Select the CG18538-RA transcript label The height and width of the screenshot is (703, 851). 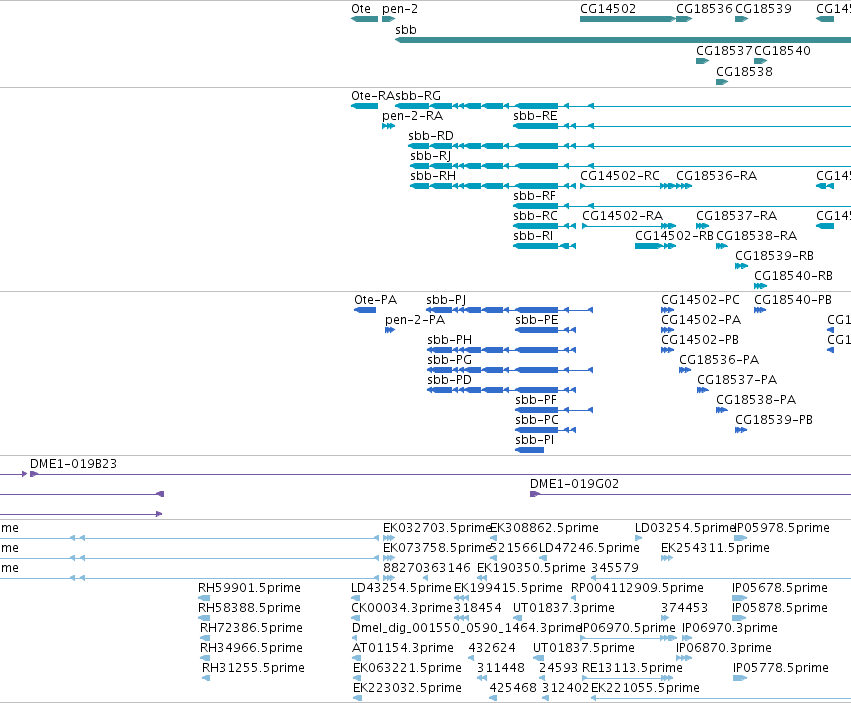point(757,236)
